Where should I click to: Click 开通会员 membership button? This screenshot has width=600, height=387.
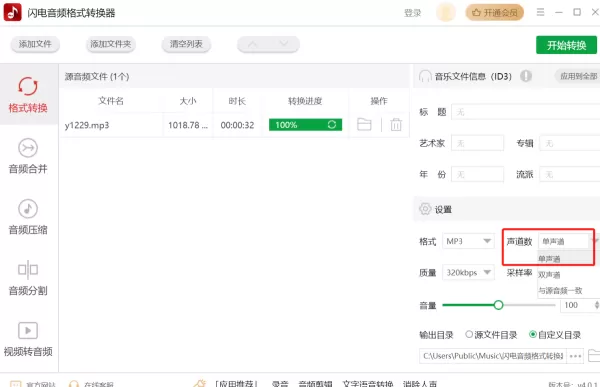(494, 13)
